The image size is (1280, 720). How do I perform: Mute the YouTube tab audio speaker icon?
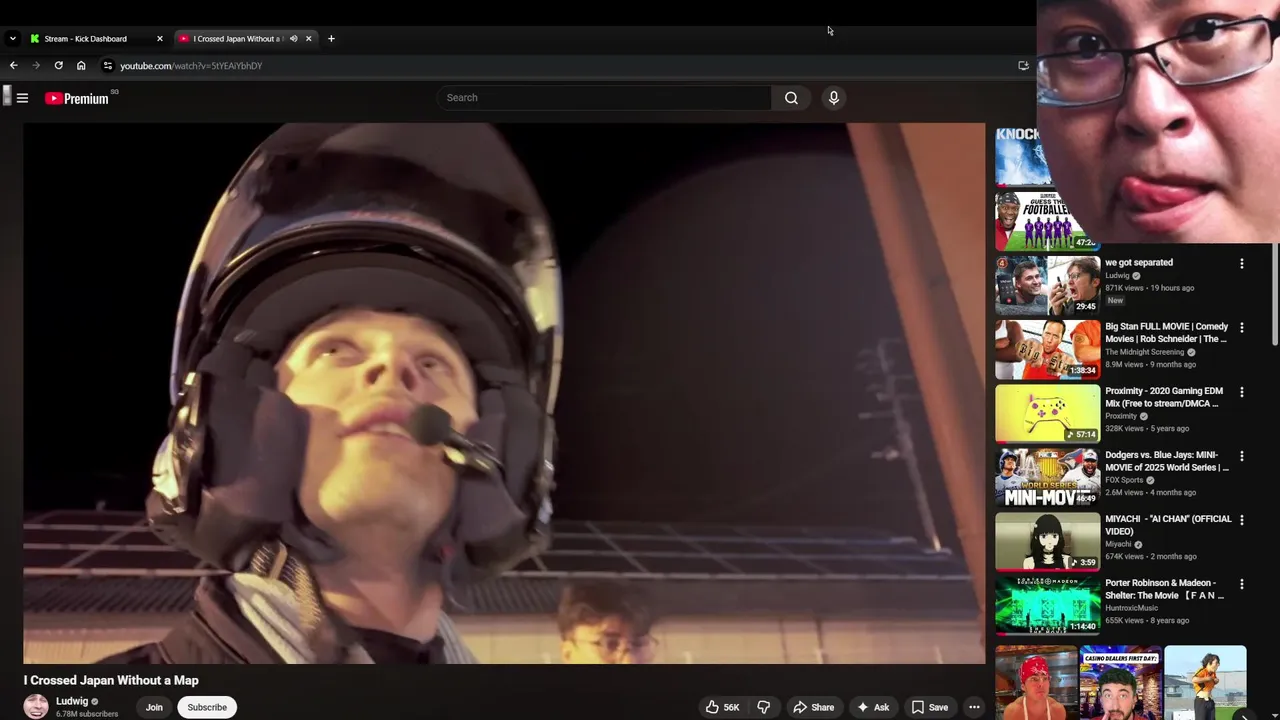coord(293,39)
